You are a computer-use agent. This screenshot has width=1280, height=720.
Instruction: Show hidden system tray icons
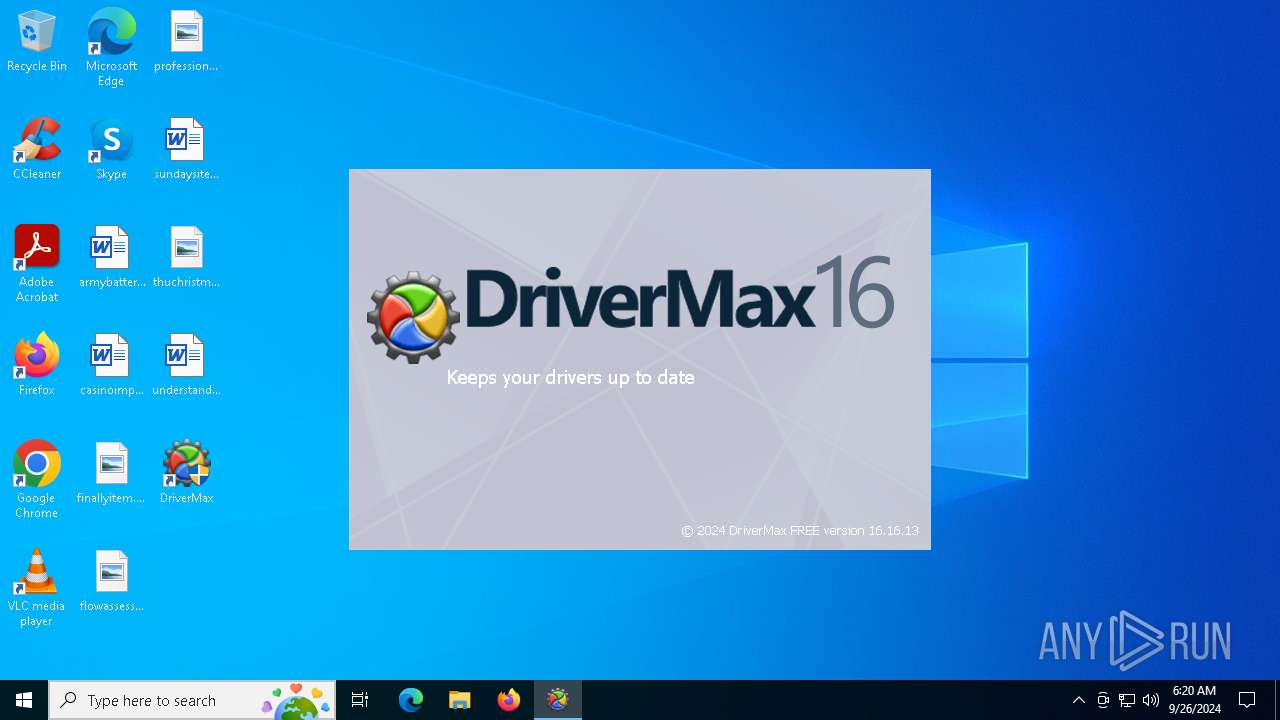[1078, 700]
